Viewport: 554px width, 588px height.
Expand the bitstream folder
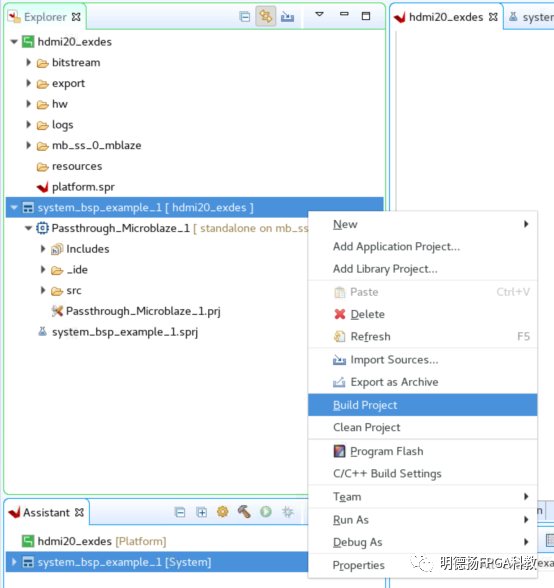pyautogui.click(x=29, y=62)
